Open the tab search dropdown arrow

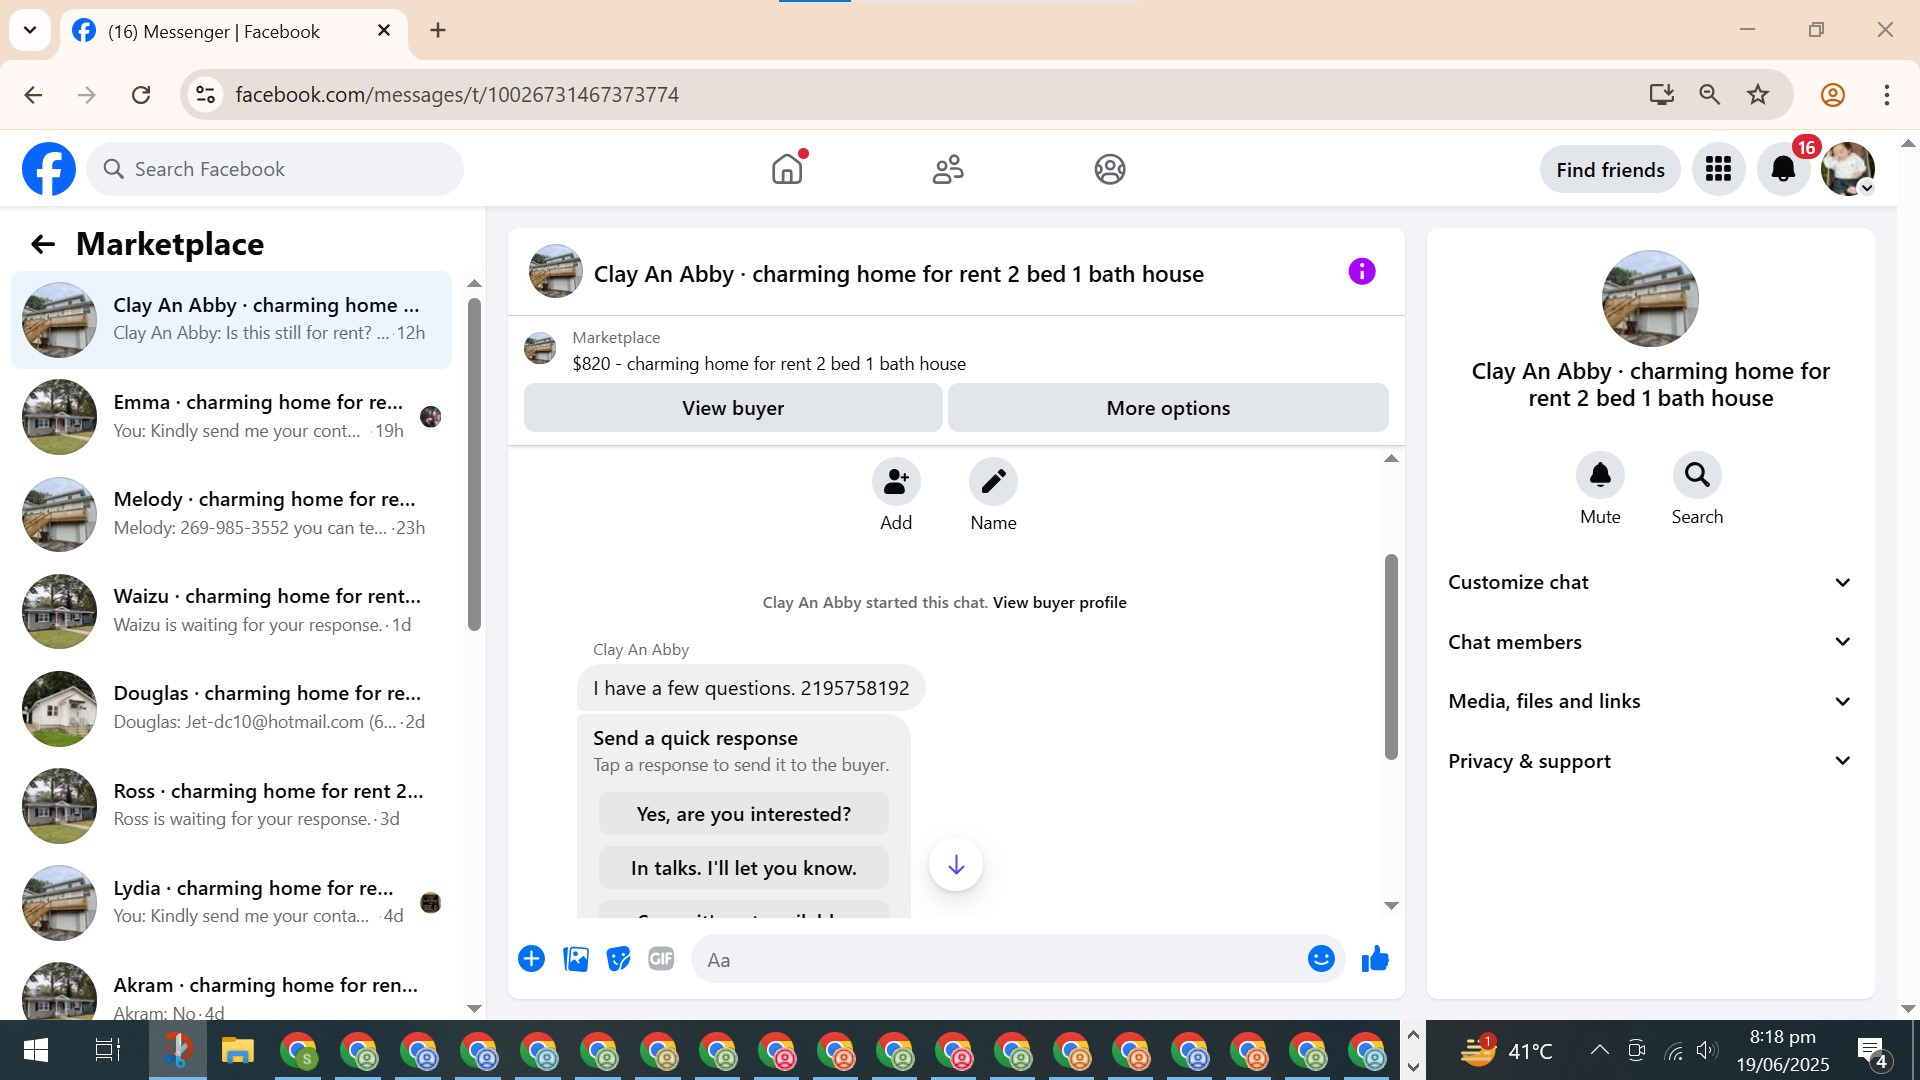[30, 30]
